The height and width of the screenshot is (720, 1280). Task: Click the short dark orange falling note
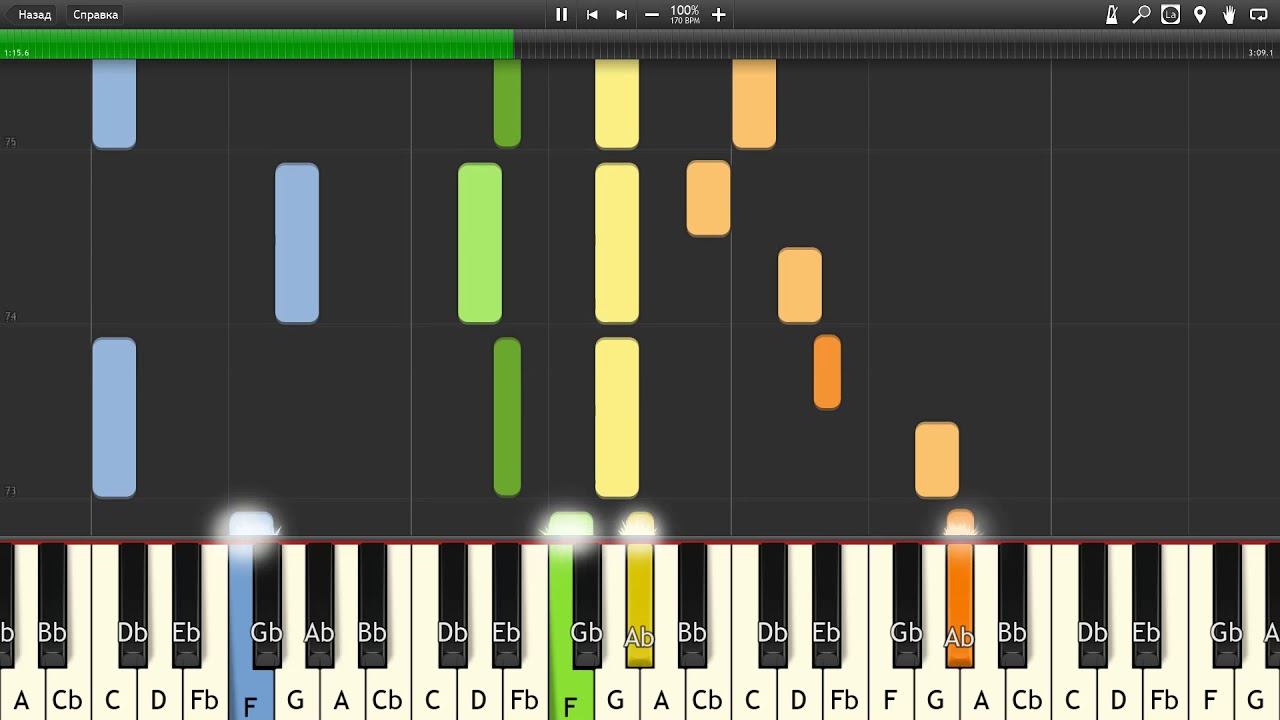tap(827, 372)
